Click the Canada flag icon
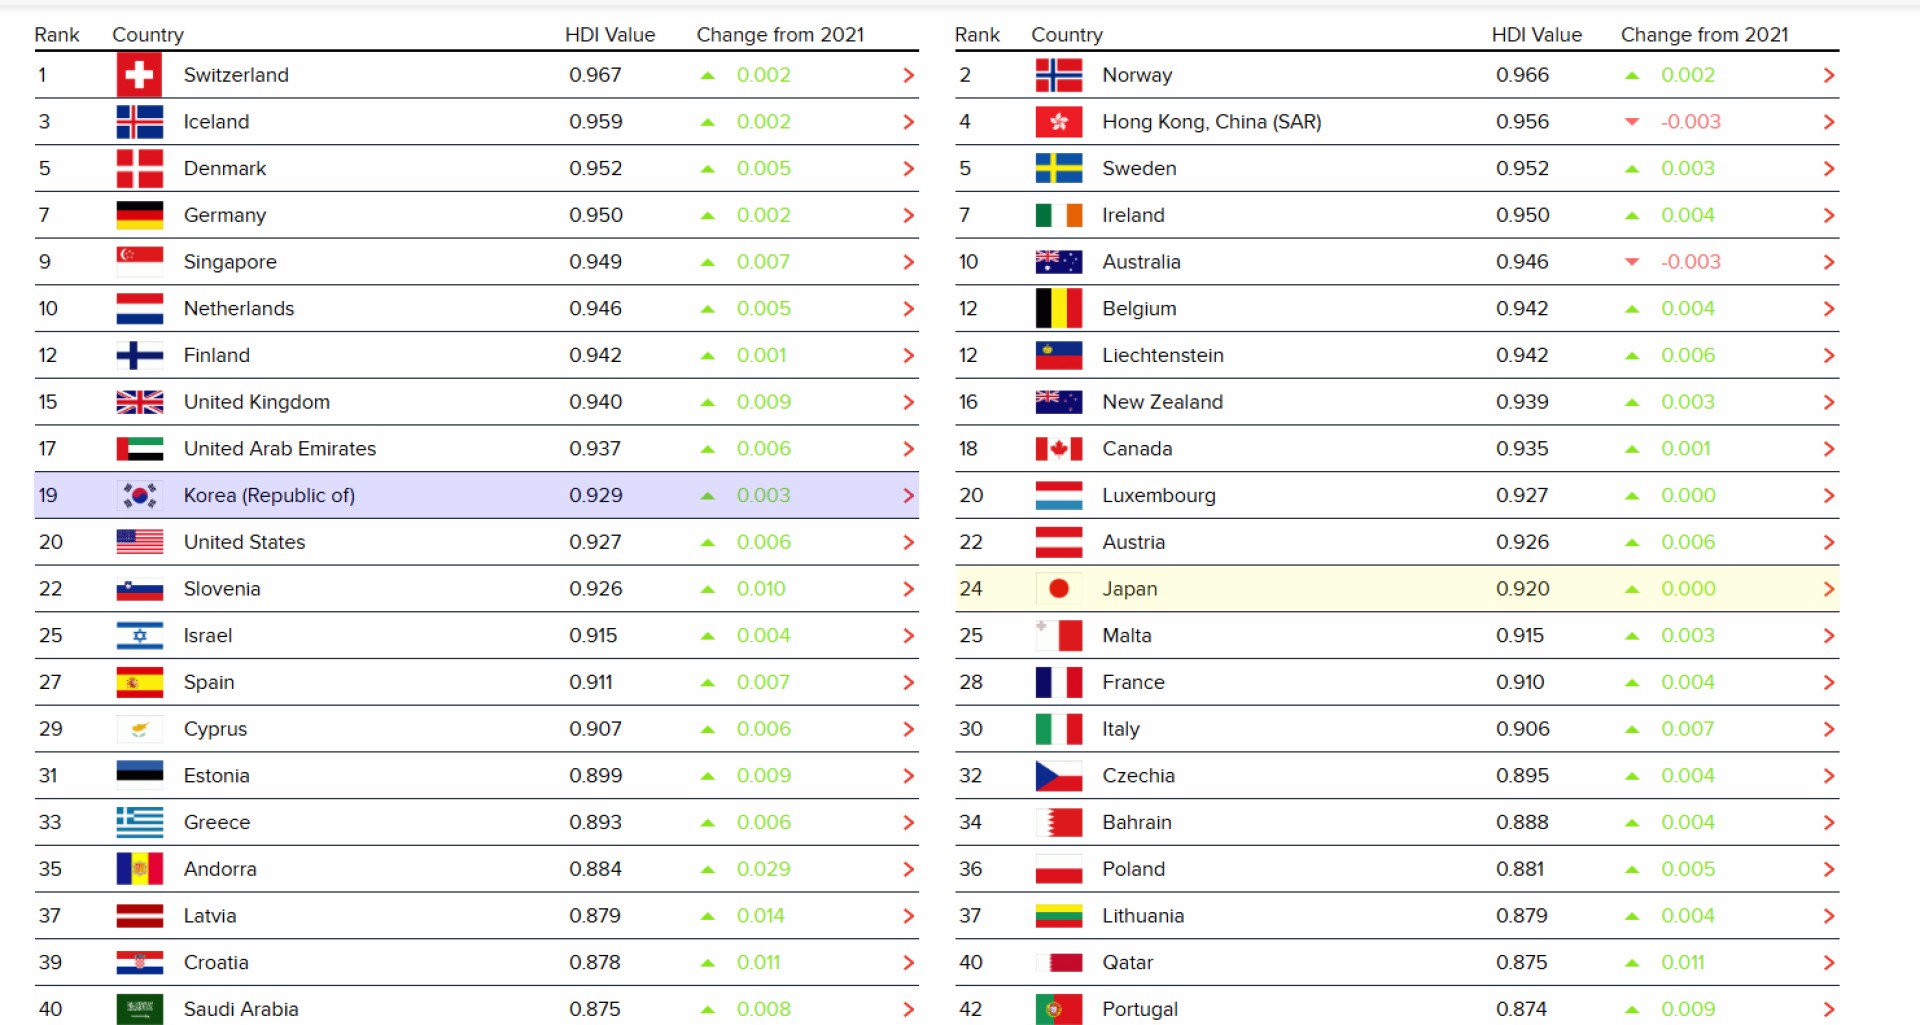1920x1025 pixels. pyautogui.click(x=1058, y=449)
